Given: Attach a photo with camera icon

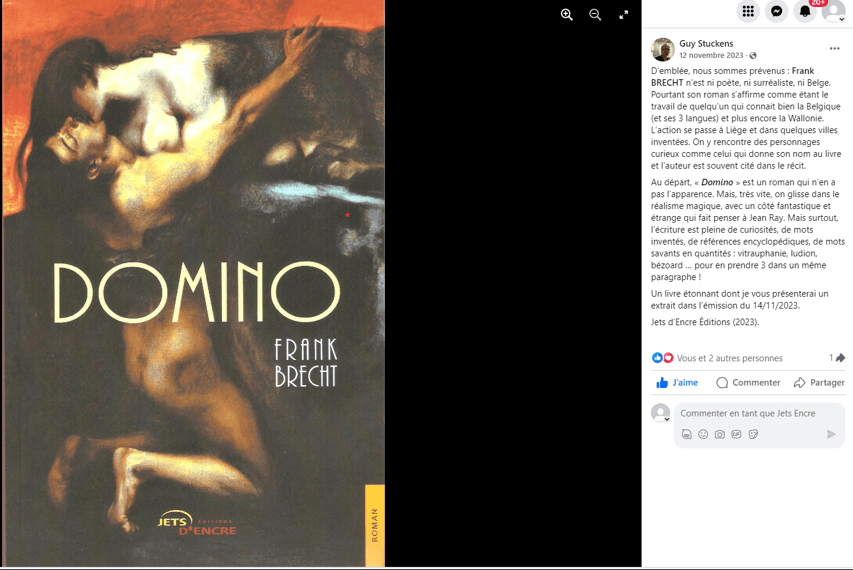Looking at the screenshot, I should pos(720,434).
